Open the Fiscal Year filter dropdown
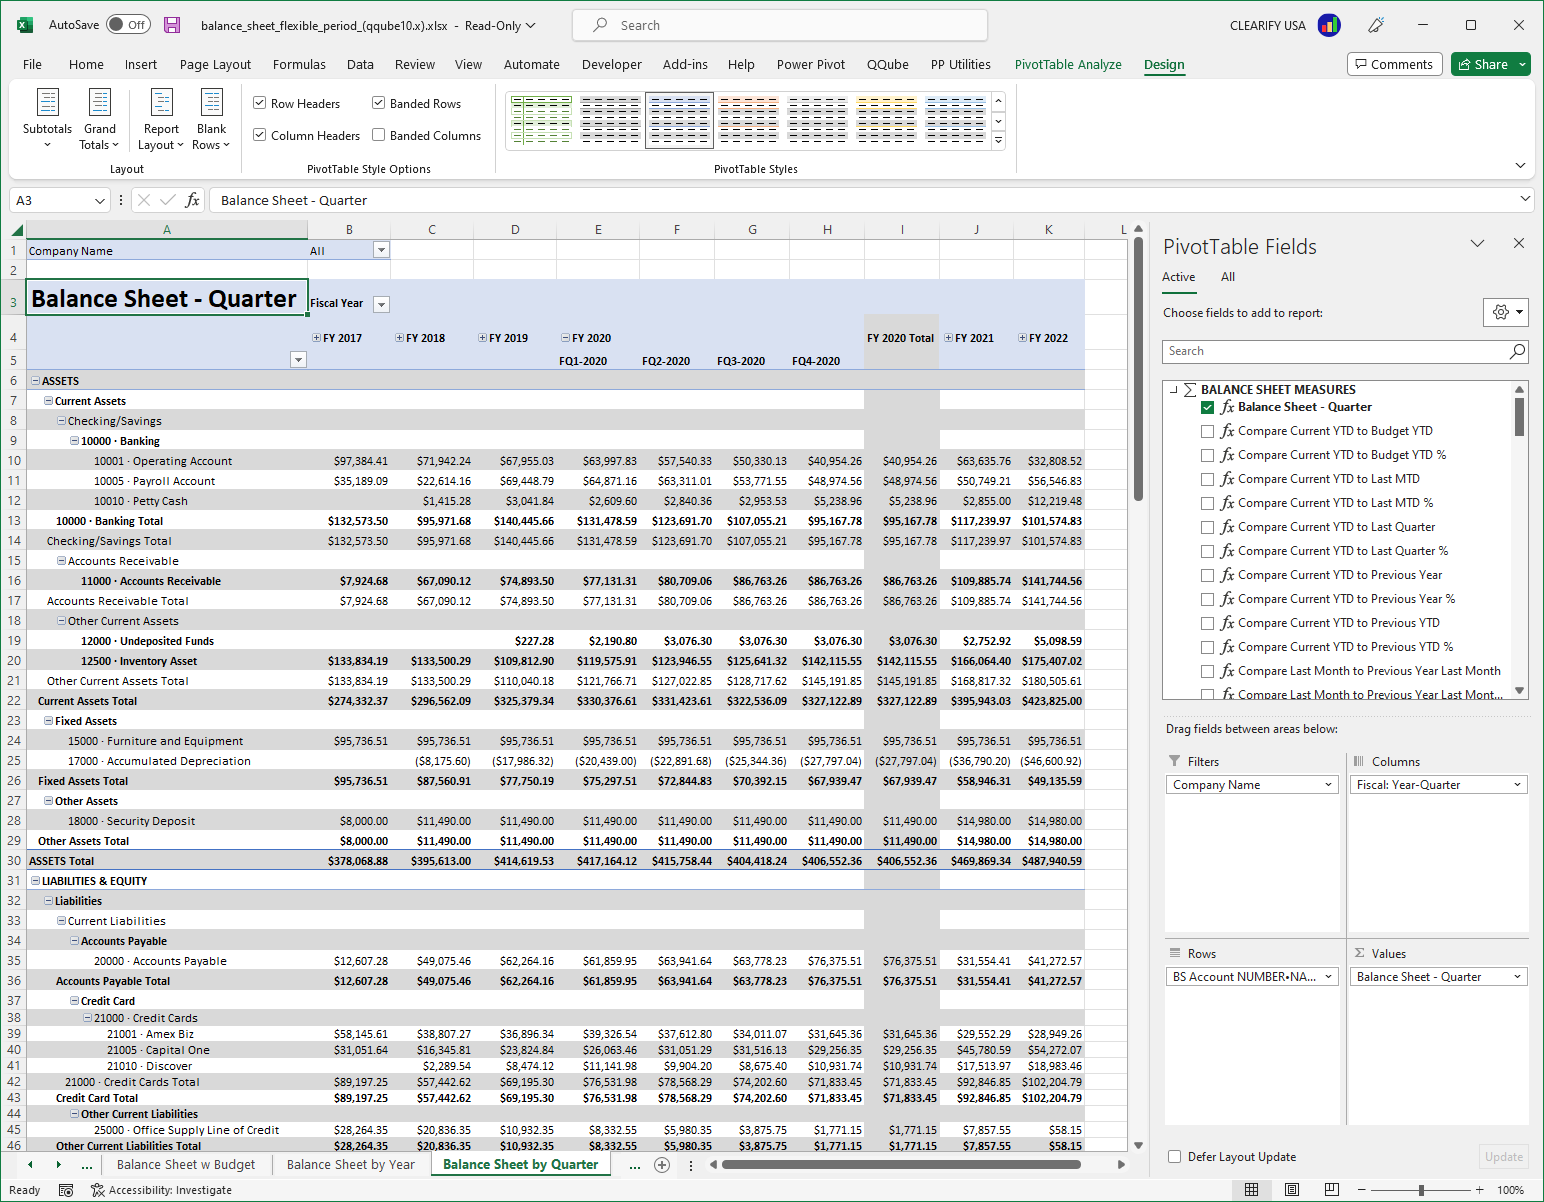The image size is (1544, 1202). click(x=381, y=303)
